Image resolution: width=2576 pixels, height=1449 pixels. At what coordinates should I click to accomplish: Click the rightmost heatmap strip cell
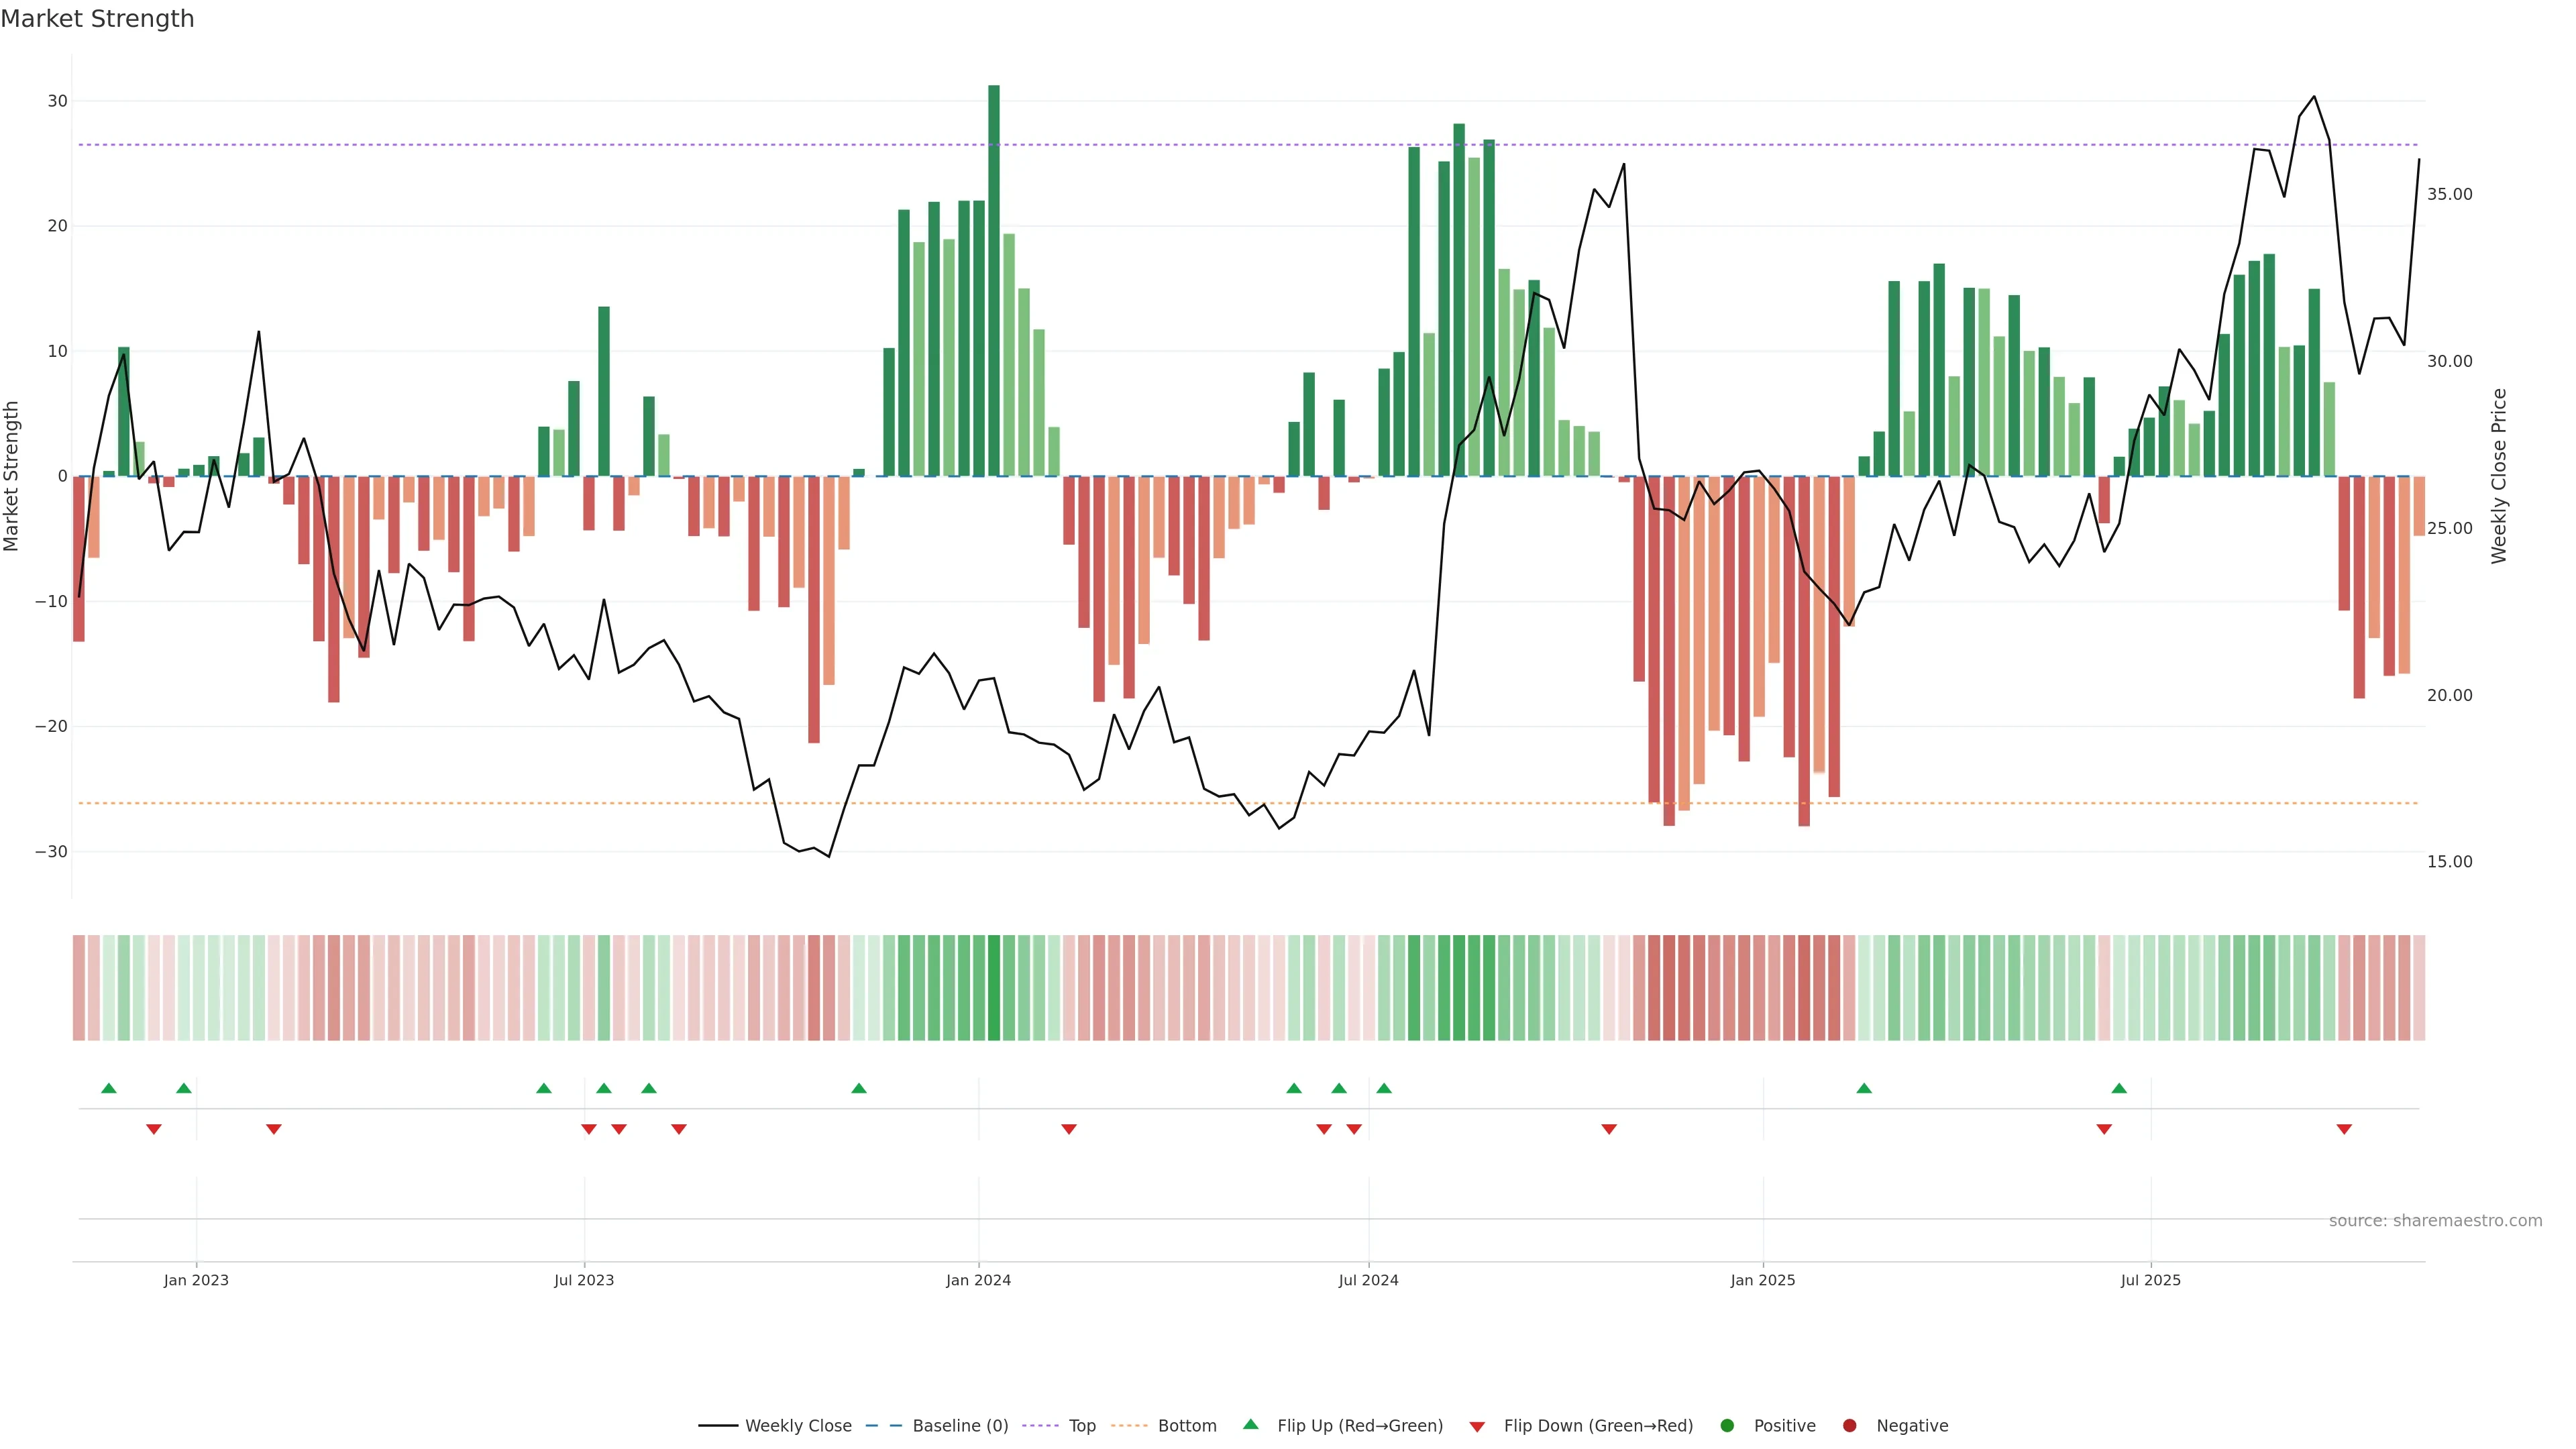point(2419,988)
